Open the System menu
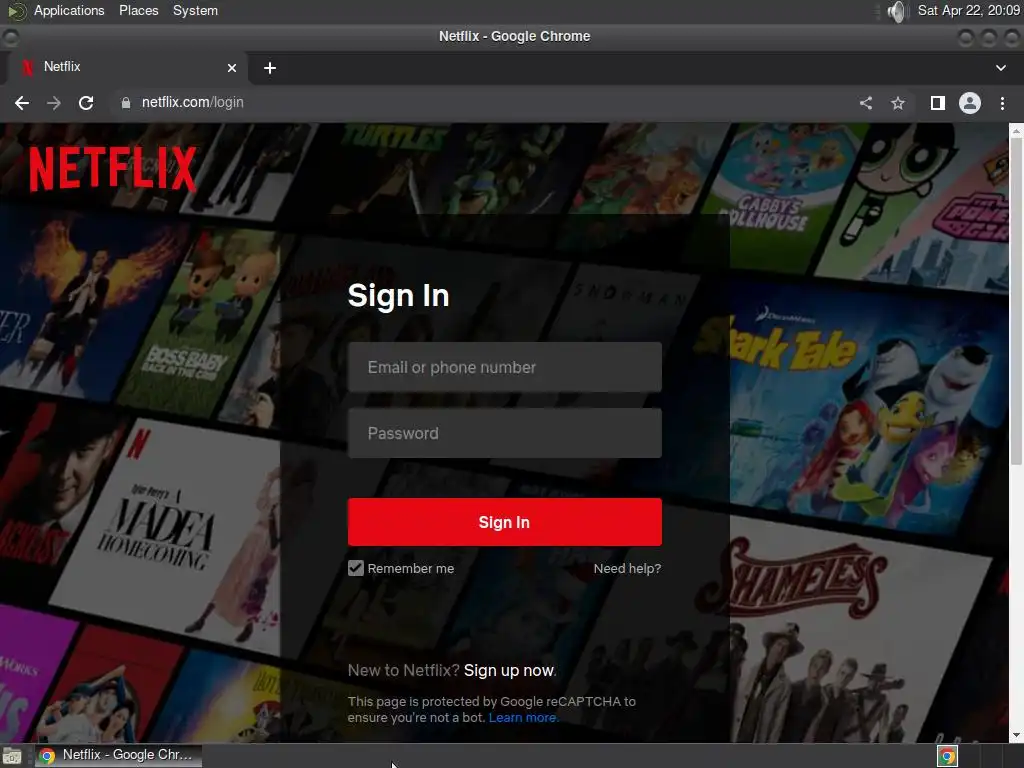Viewport: 1024px width, 768px height. 195,10
